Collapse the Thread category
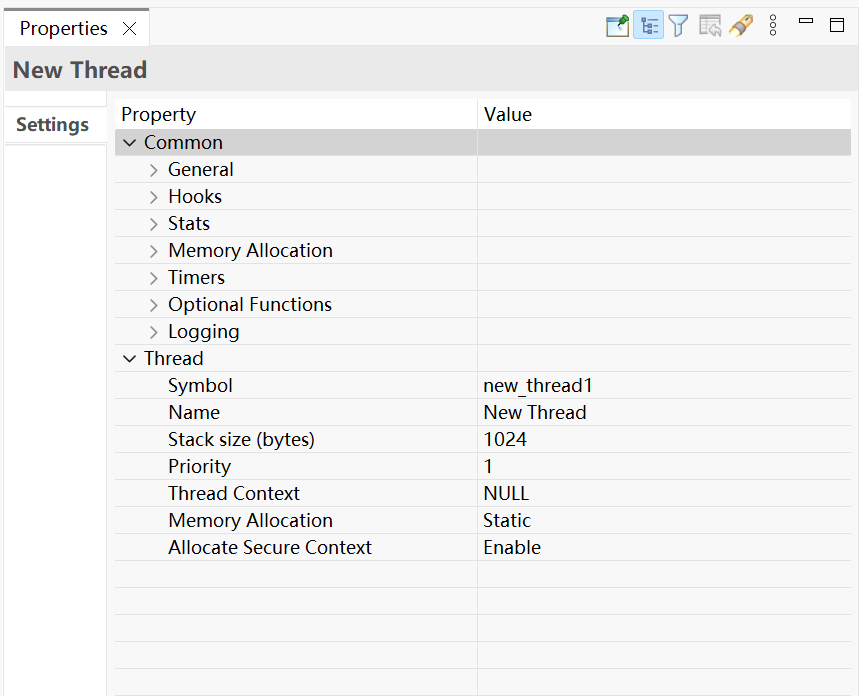The height and width of the screenshot is (696, 859). click(129, 359)
